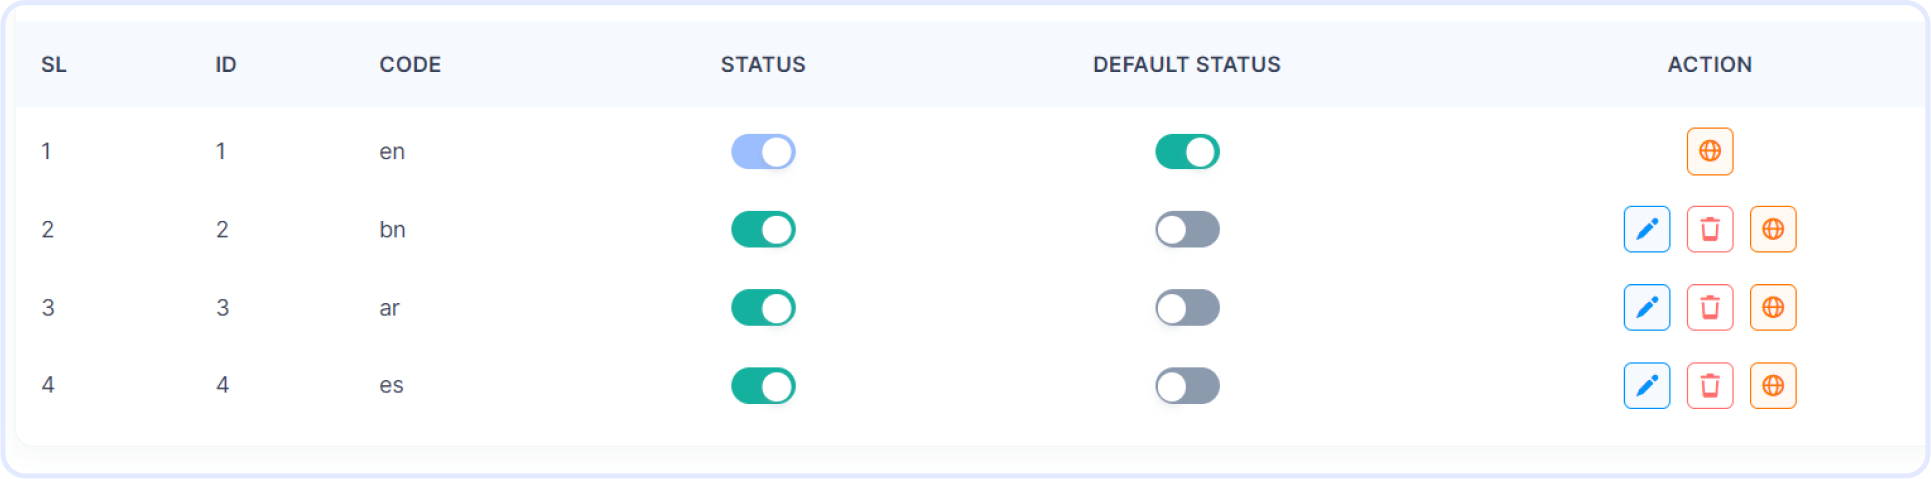Click the DEFAULT STATUS column header
1931x479 pixels.
click(x=1186, y=64)
